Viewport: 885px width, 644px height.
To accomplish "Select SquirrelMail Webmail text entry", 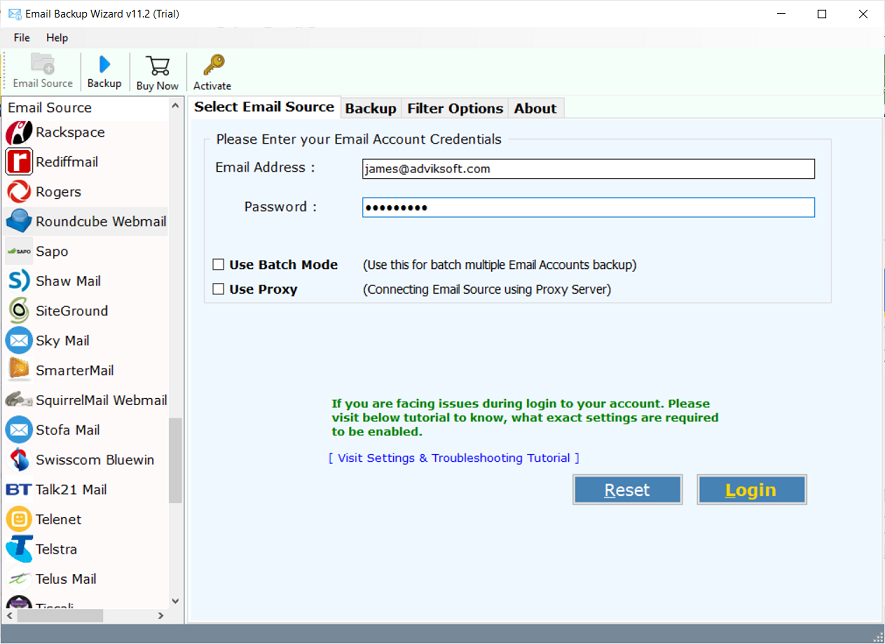I will click(x=102, y=400).
